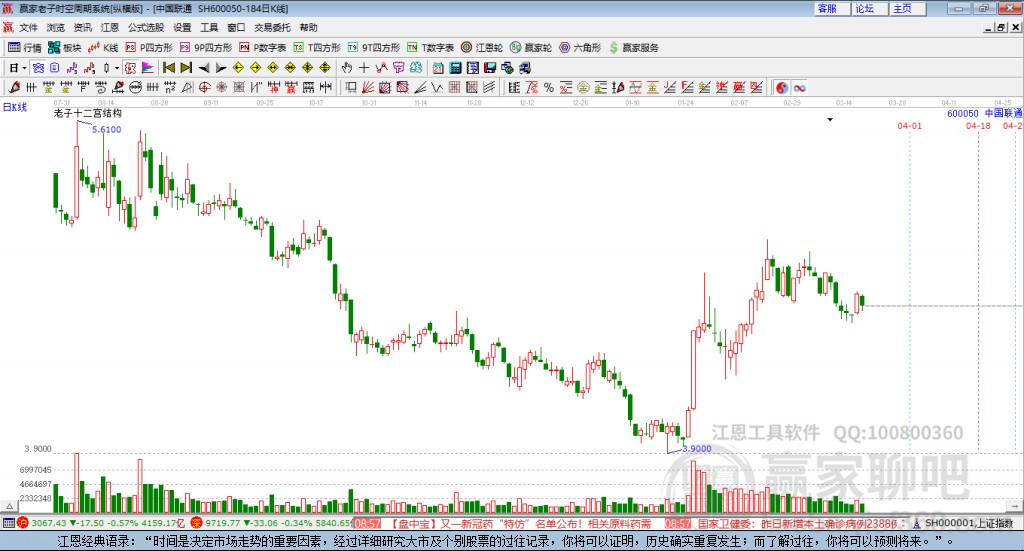Open the 工具 menu
The width and height of the screenshot is (1024, 551).
coord(209,27)
